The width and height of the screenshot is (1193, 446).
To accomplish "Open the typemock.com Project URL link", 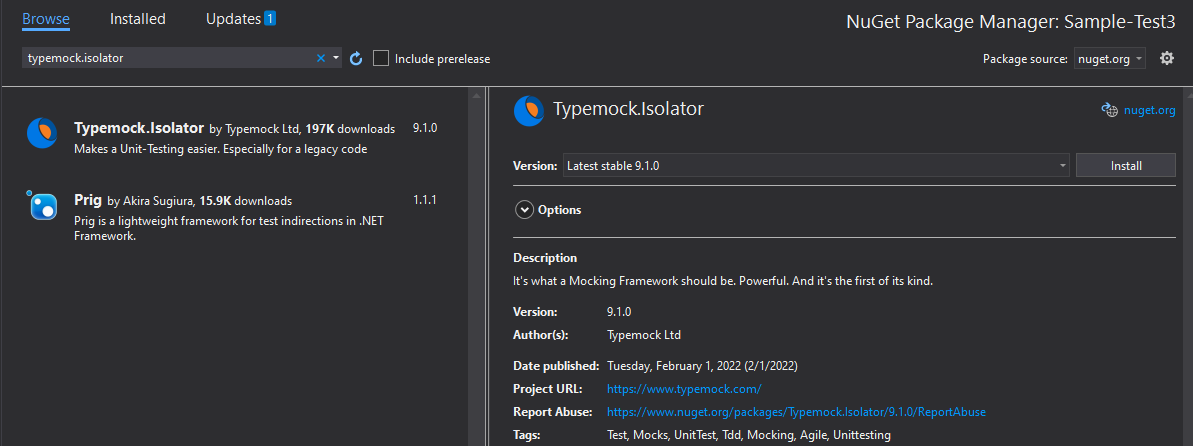I will click(684, 389).
